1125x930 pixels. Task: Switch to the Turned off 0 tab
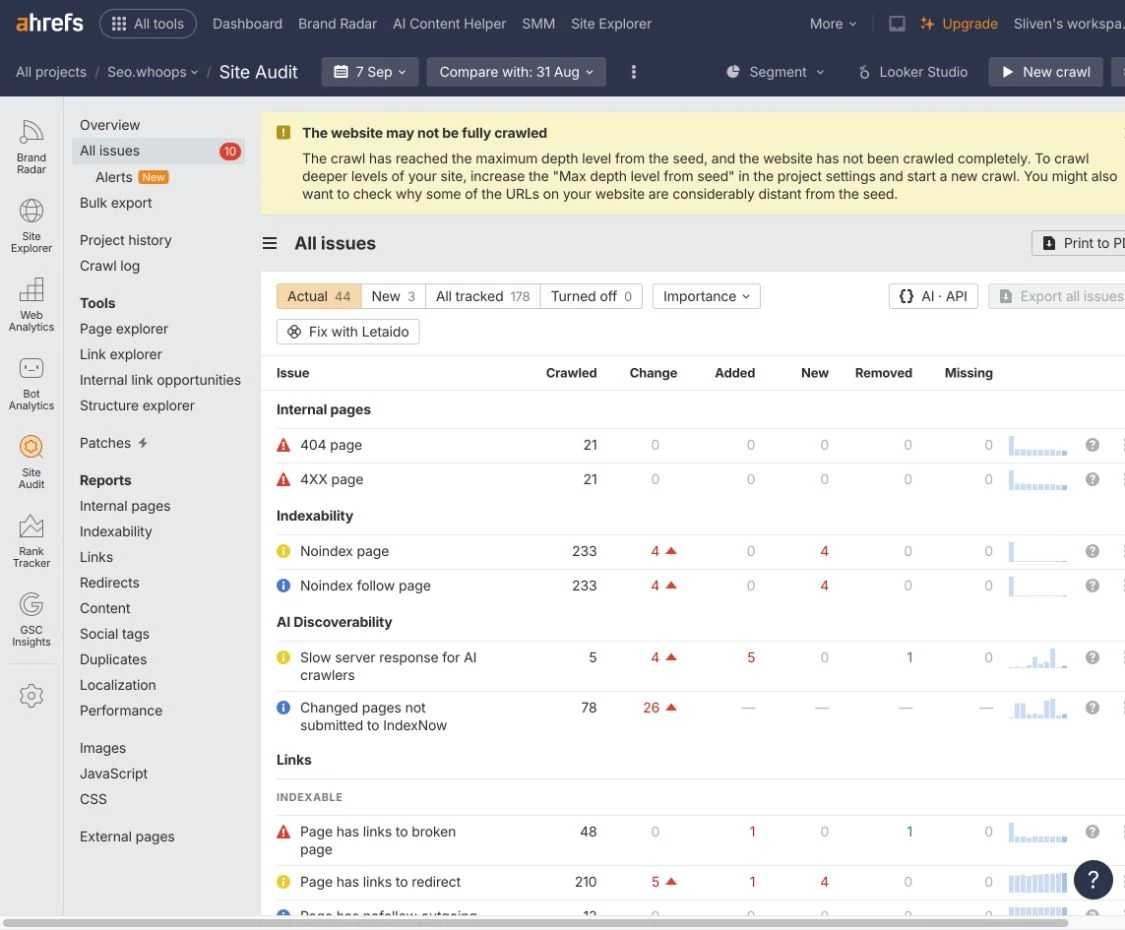coord(591,296)
